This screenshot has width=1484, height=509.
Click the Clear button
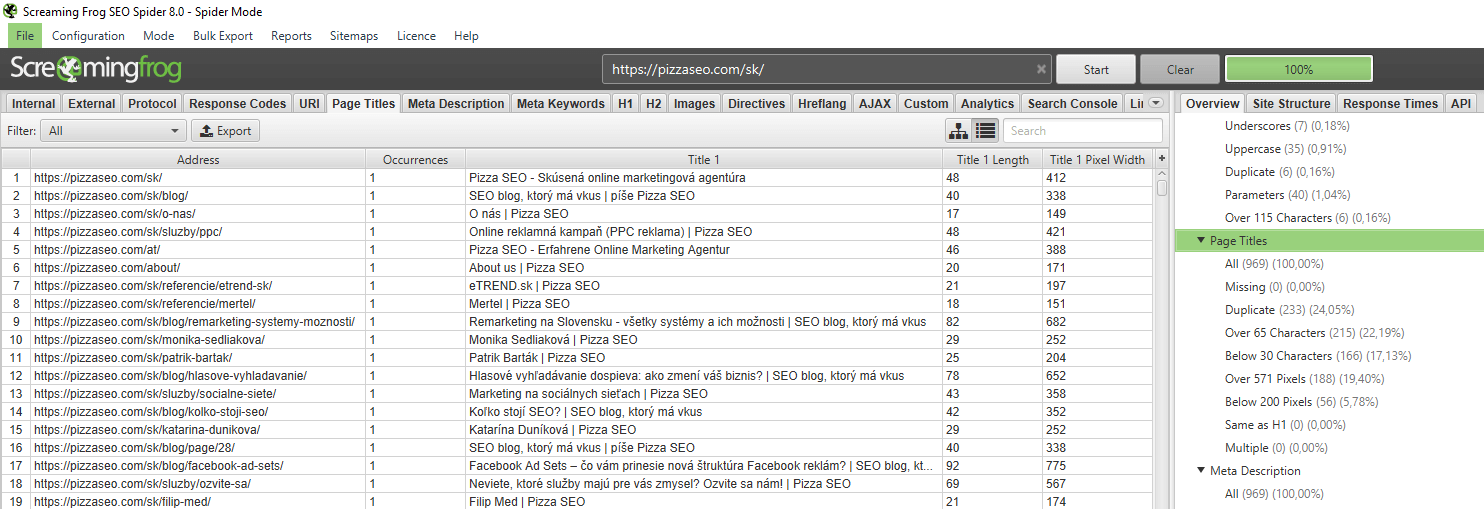pyautogui.click(x=1180, y=69)
